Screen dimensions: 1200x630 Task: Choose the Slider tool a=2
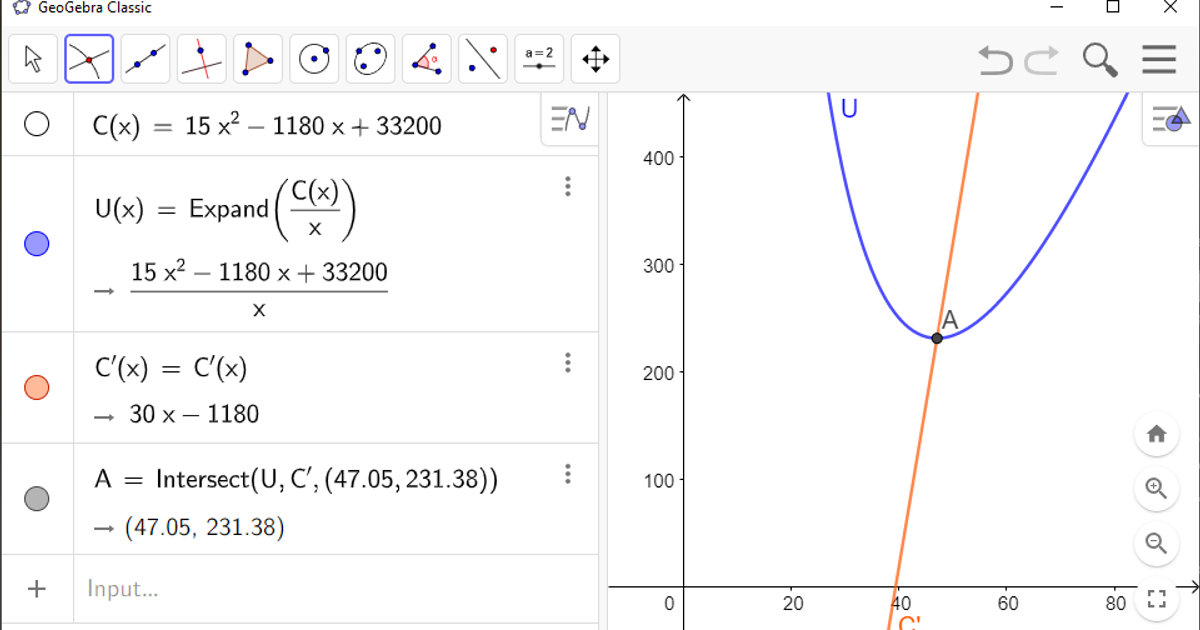(x=539, y=58)
